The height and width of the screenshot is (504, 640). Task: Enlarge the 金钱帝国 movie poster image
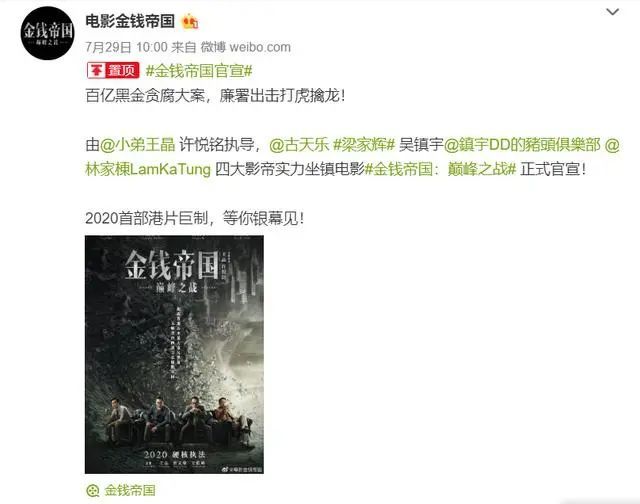pos(174,354)
